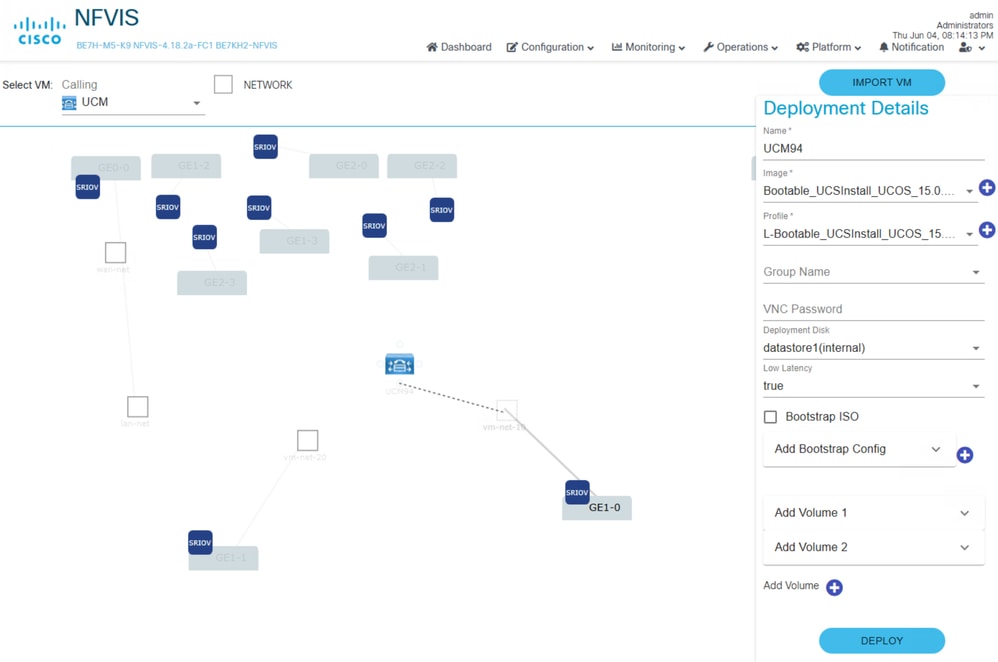Click the GE2-0 interface node
The width and height of the screenshot is (998, 662).
[x=344, y=166]
